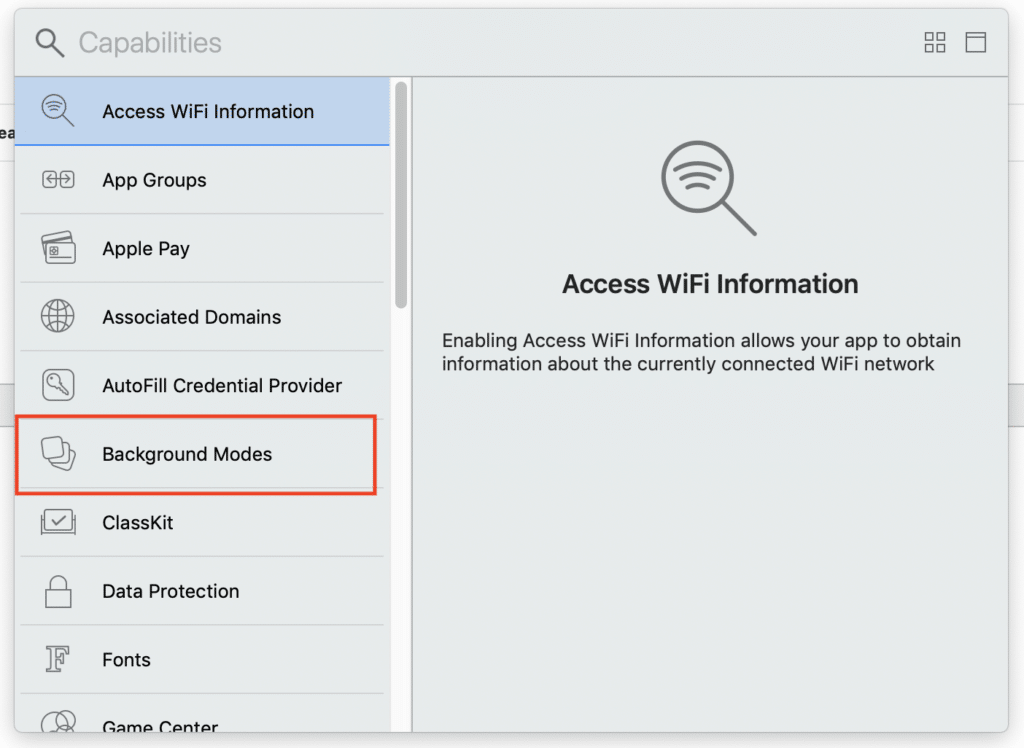Click the ClassKit checkmark icon
Viewport: 1024px width, 748px height.
point(58,522)
